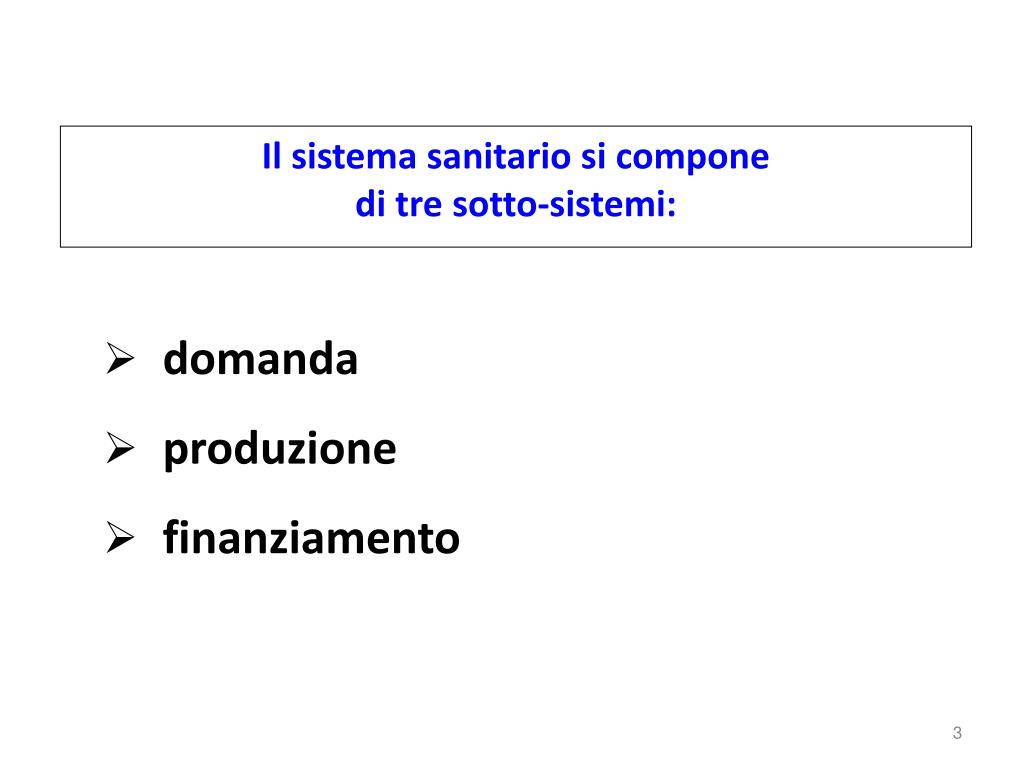Select the word finanziamento
The width and height of the screenshot is (1024, 768).
coord(312,537)
